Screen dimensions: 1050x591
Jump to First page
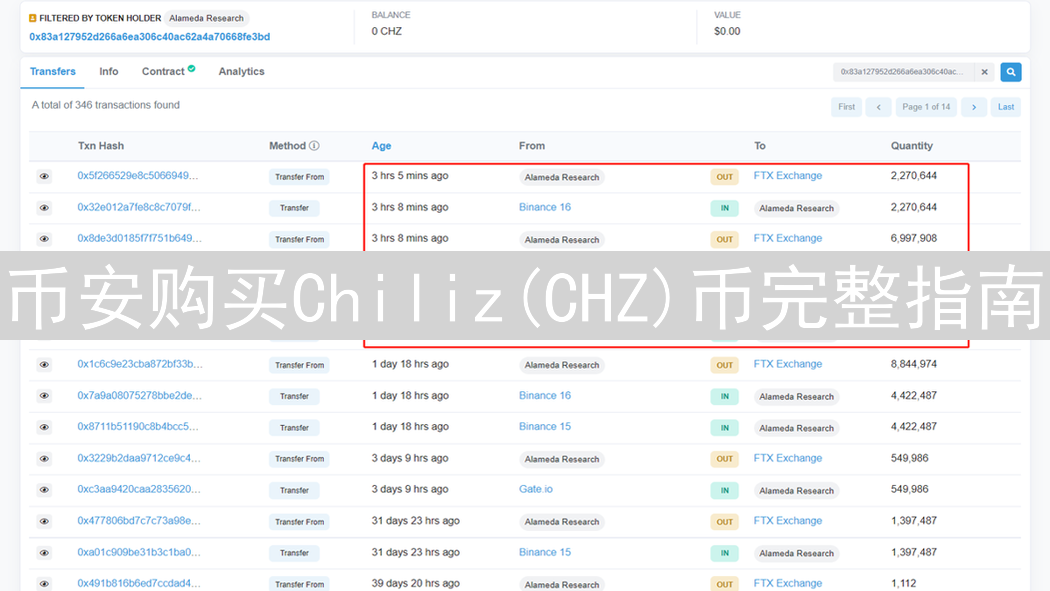(x=846, y=107)
